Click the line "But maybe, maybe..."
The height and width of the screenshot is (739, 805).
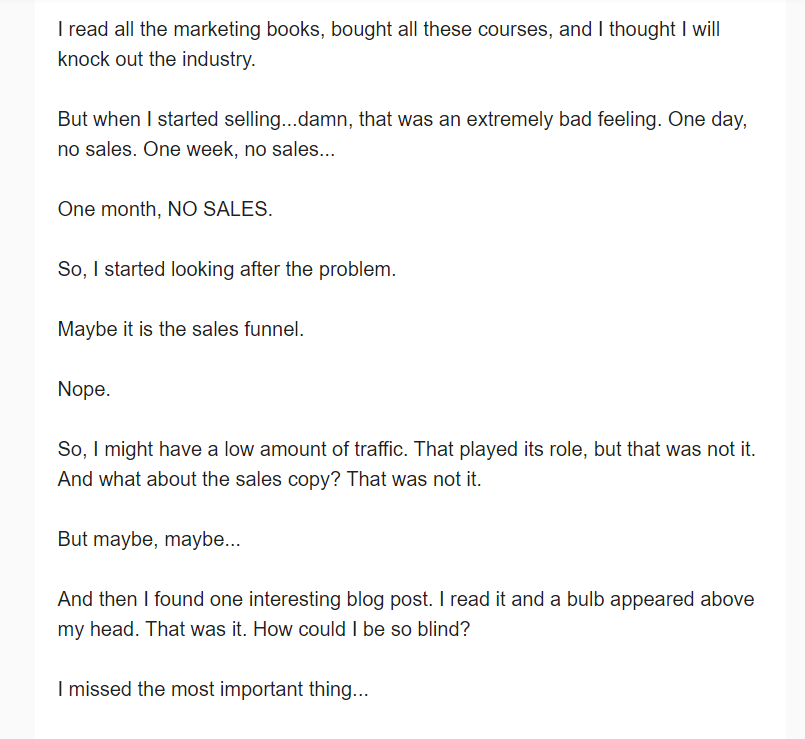(149, 539)
